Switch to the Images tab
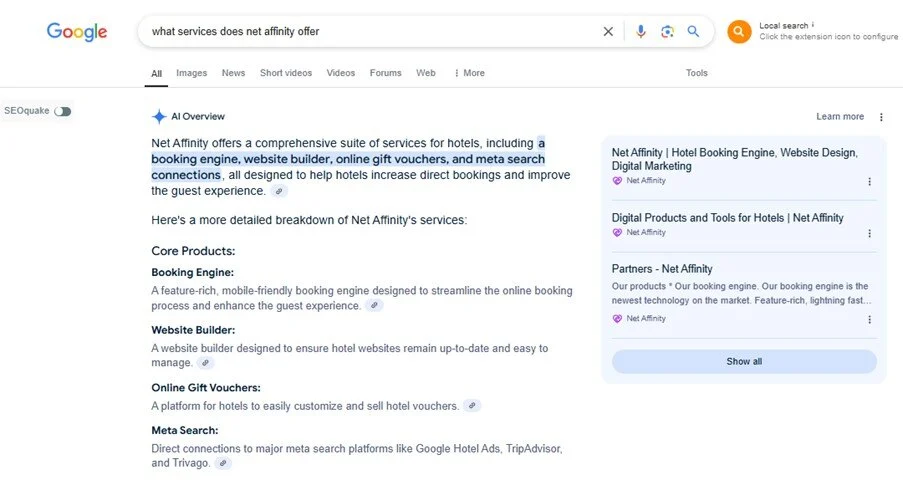Screen dimensions: 903x485 [191, 73]
